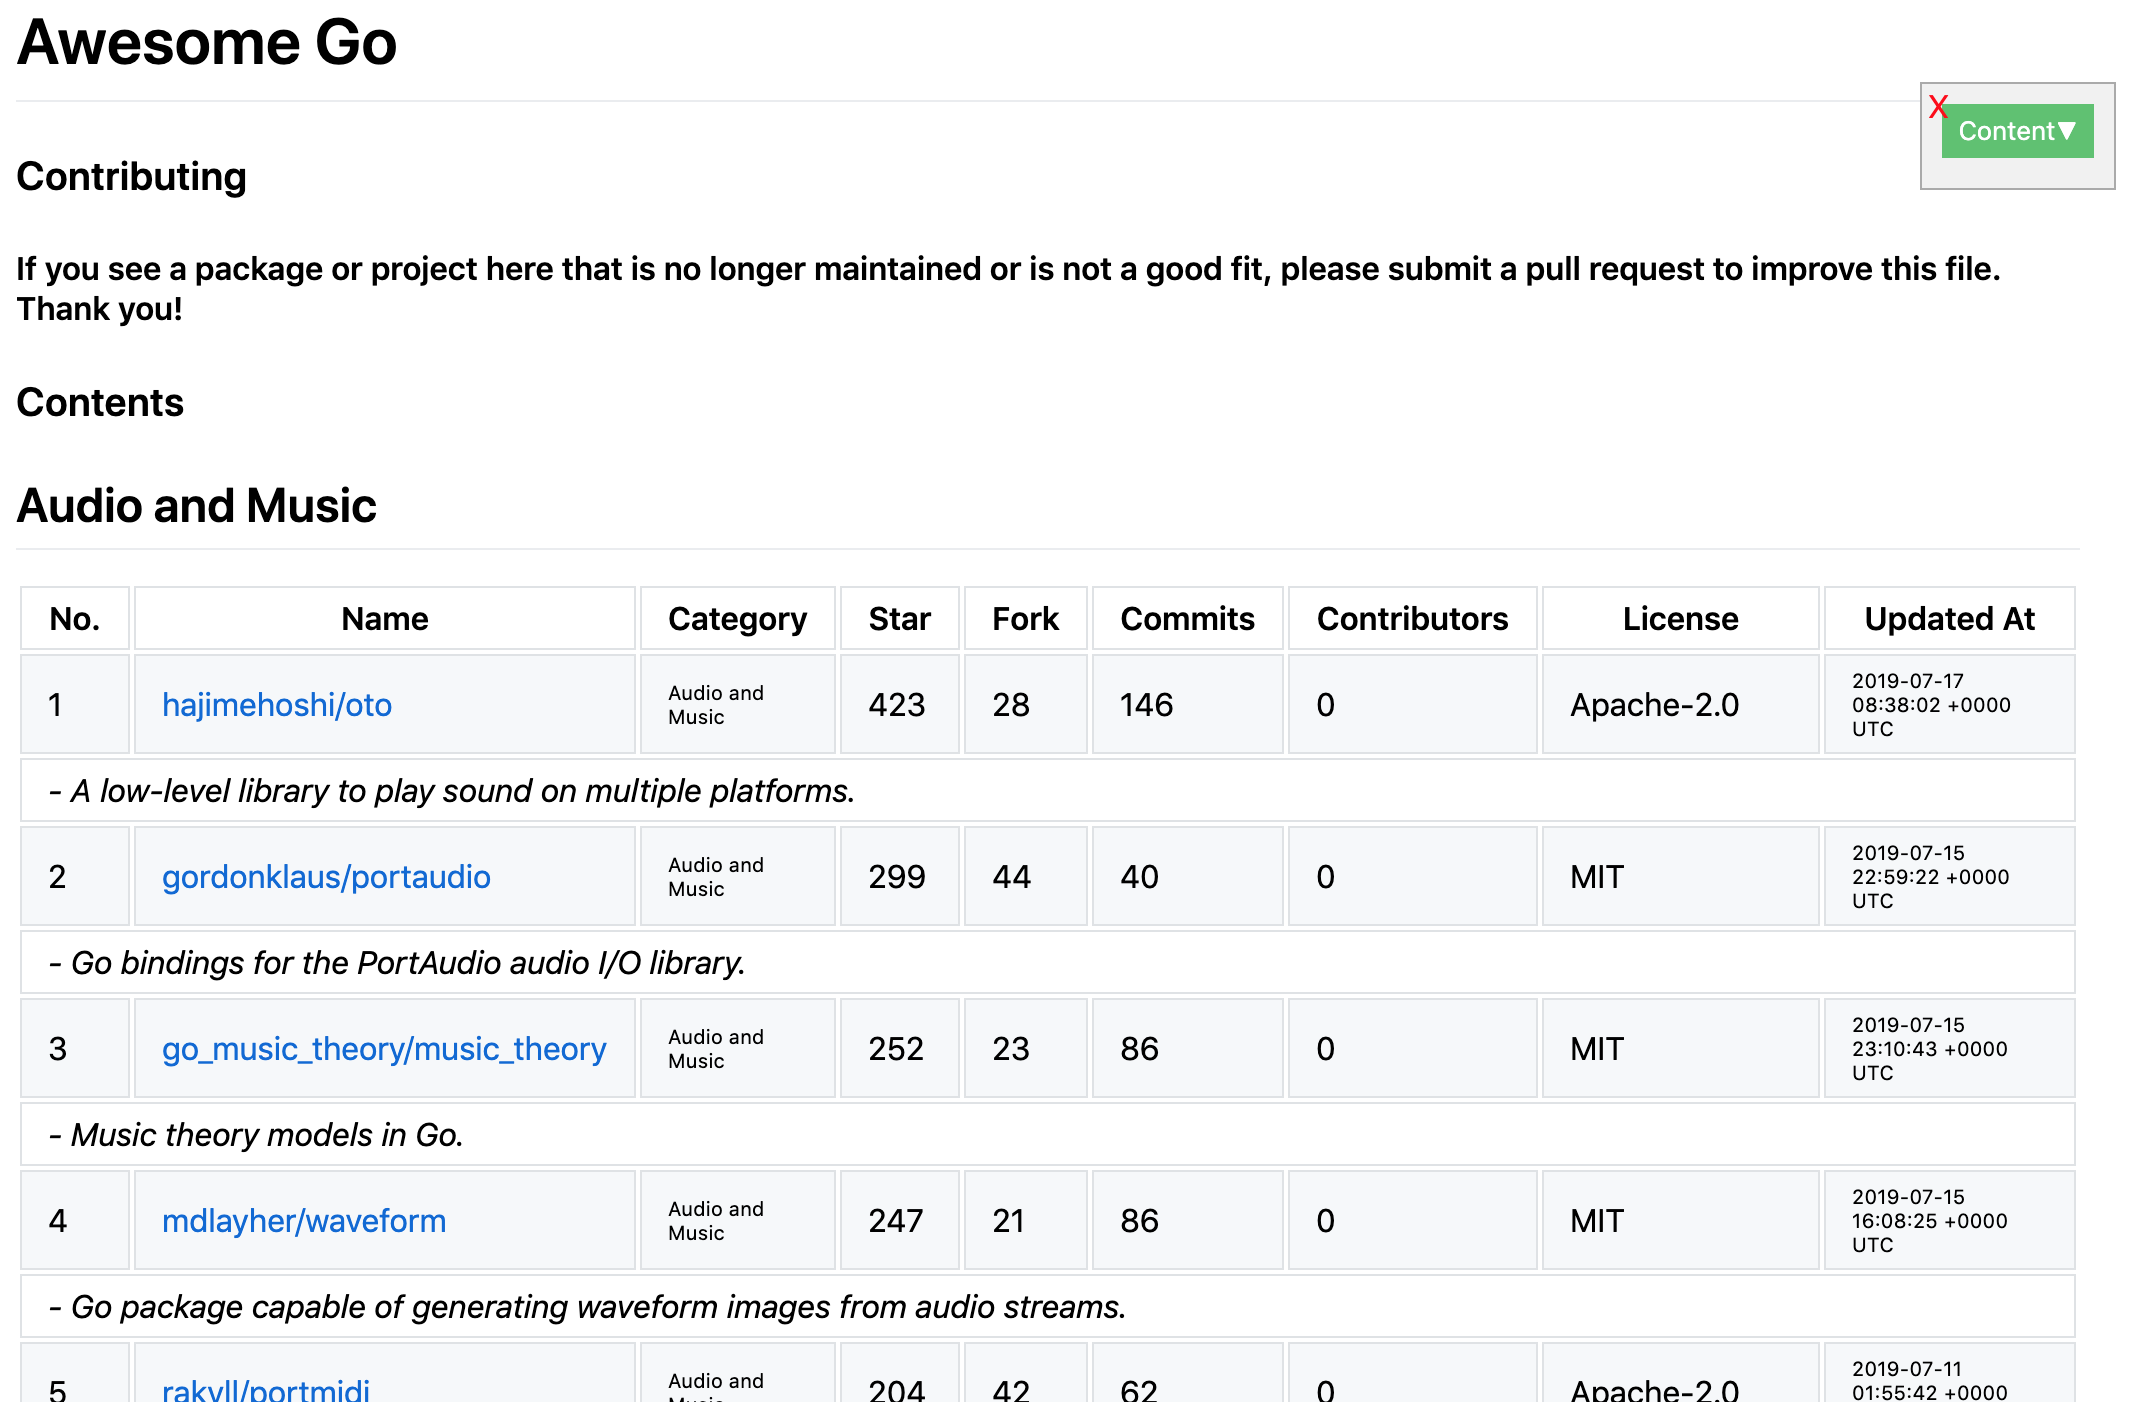Click the Category column header

point(737,619)
